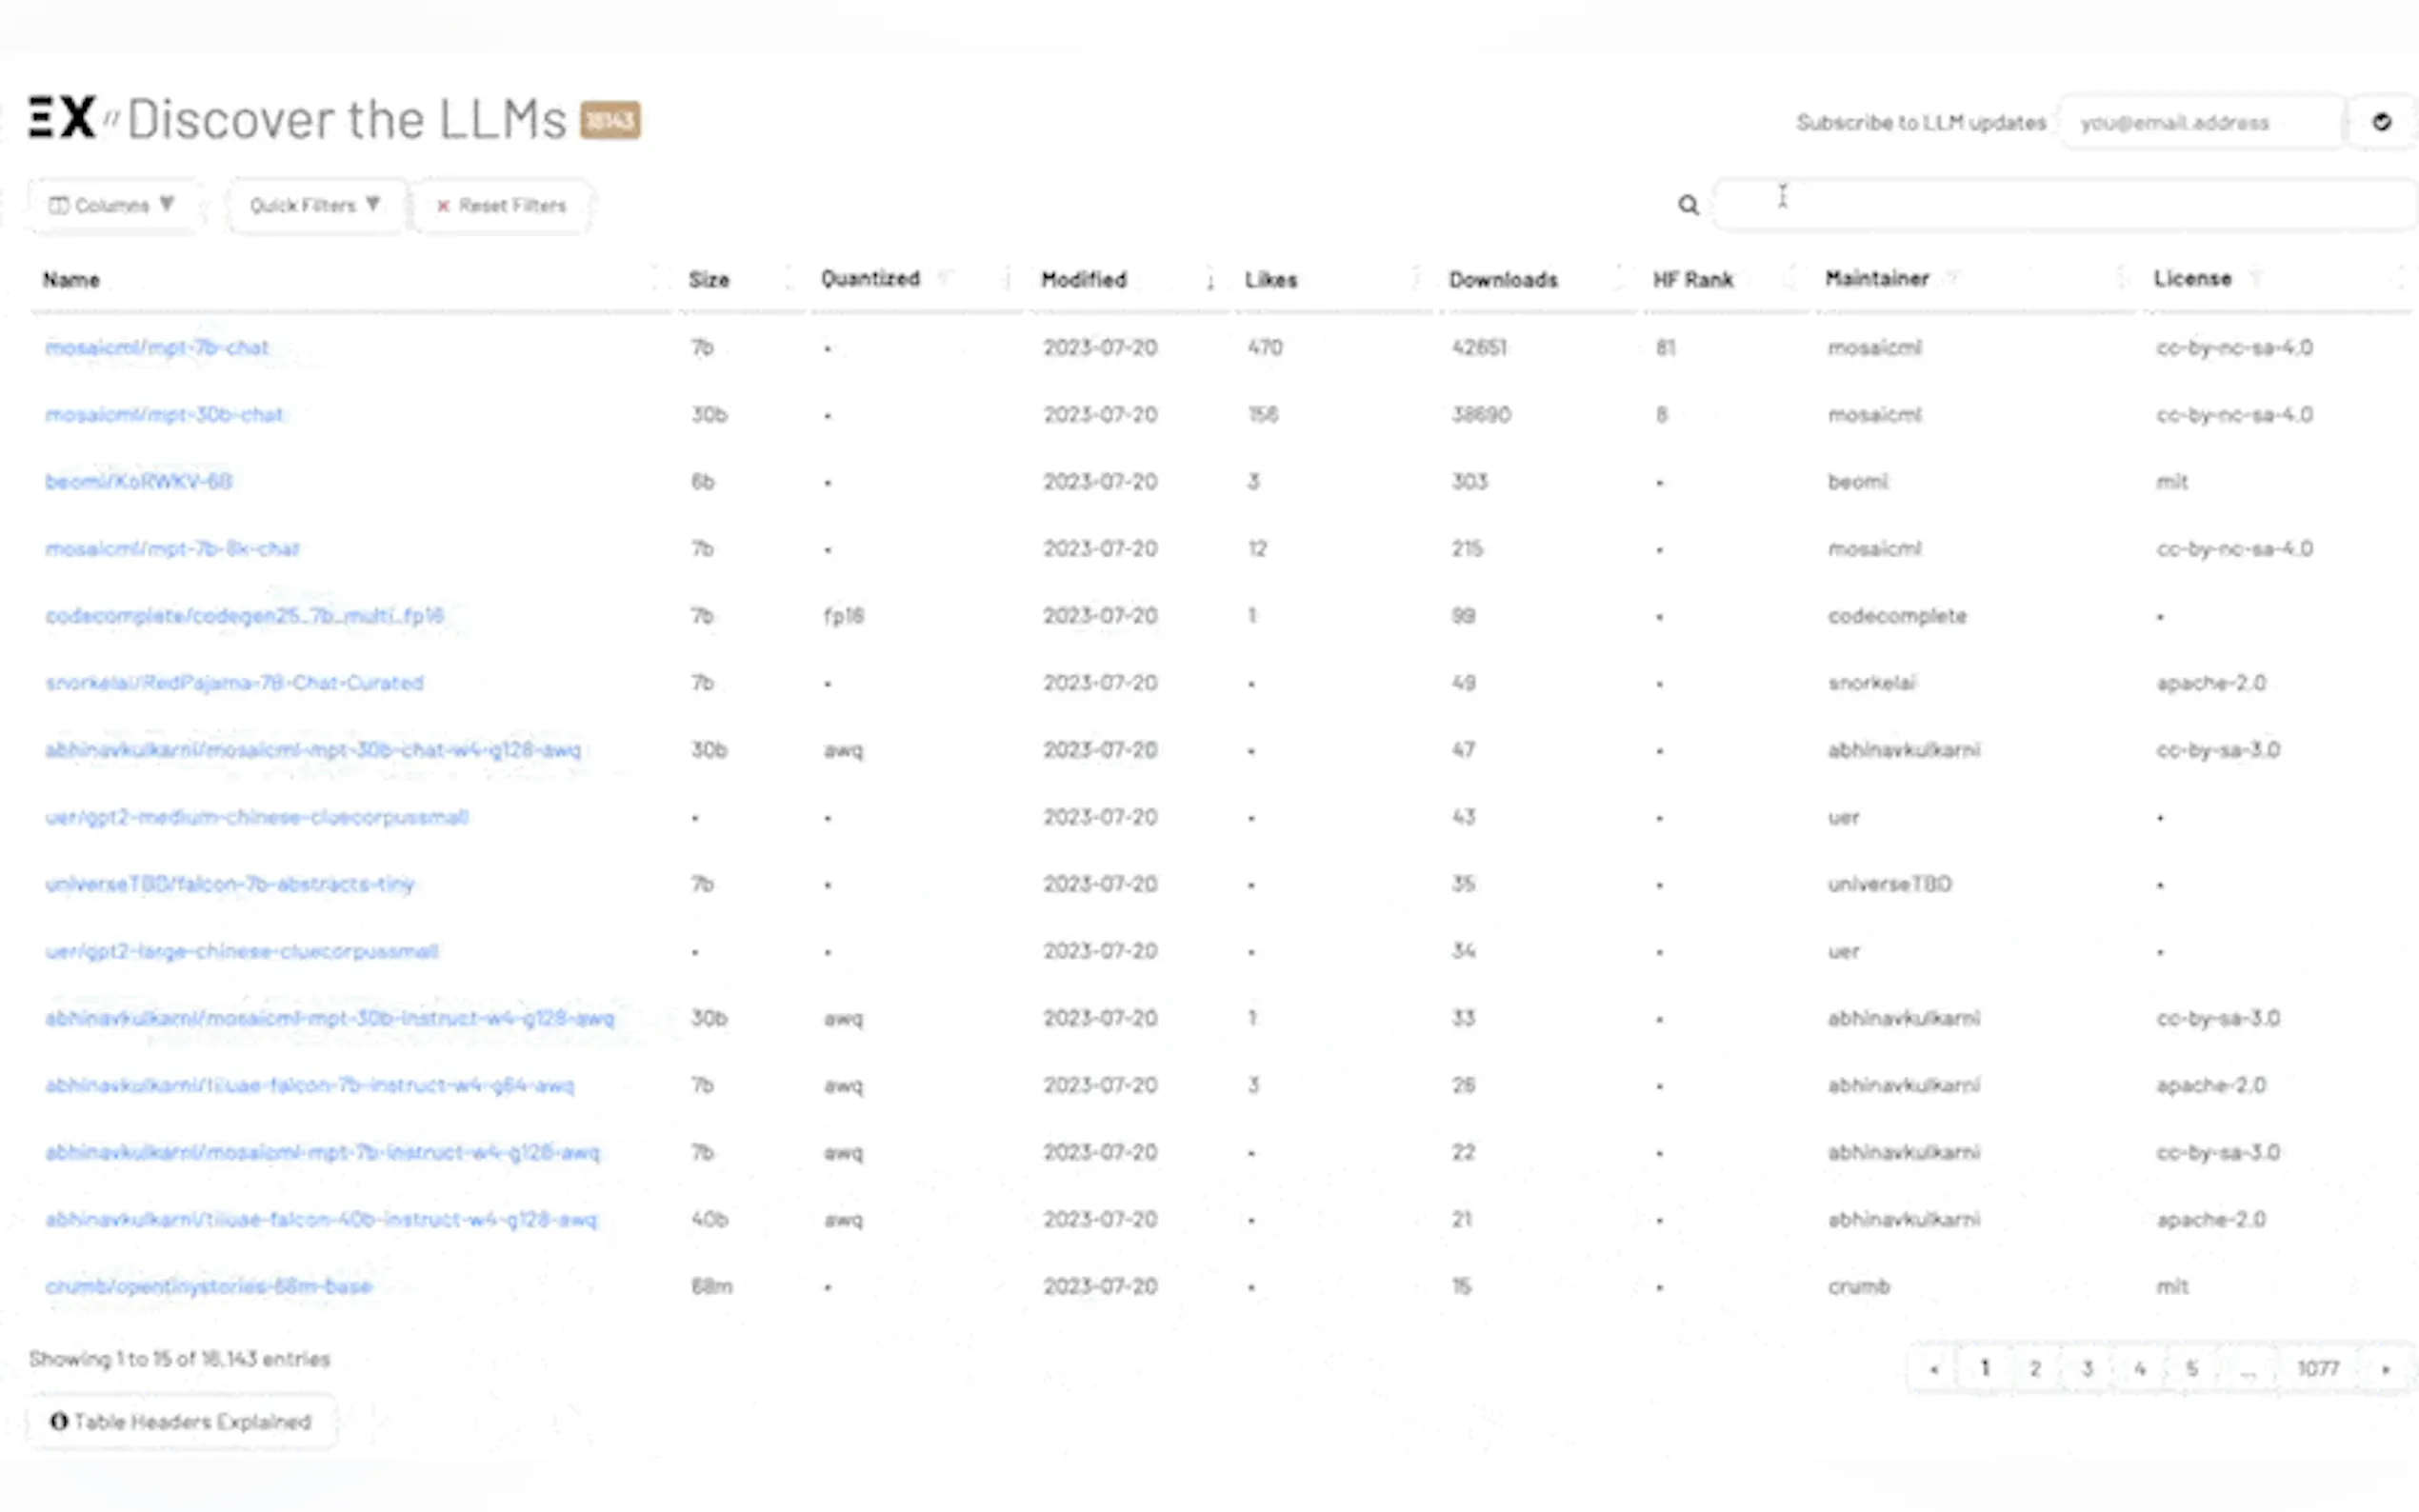Open mosaicml/mpt-30b-chat model link
Screen dimensions: 2419x1512
tap(164, 415)
